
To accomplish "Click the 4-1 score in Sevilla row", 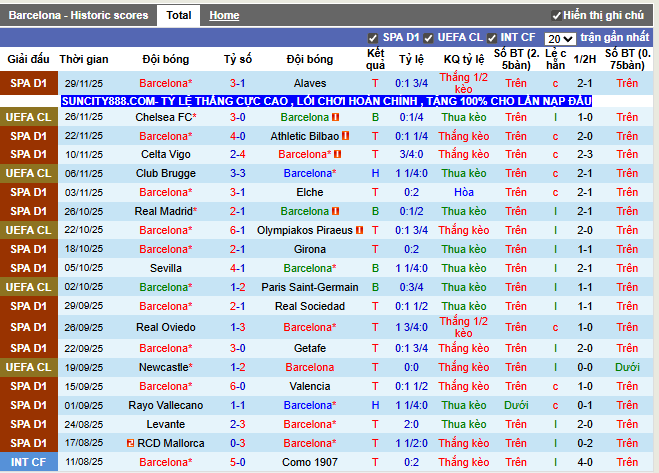I will click(x=237, y=268).
